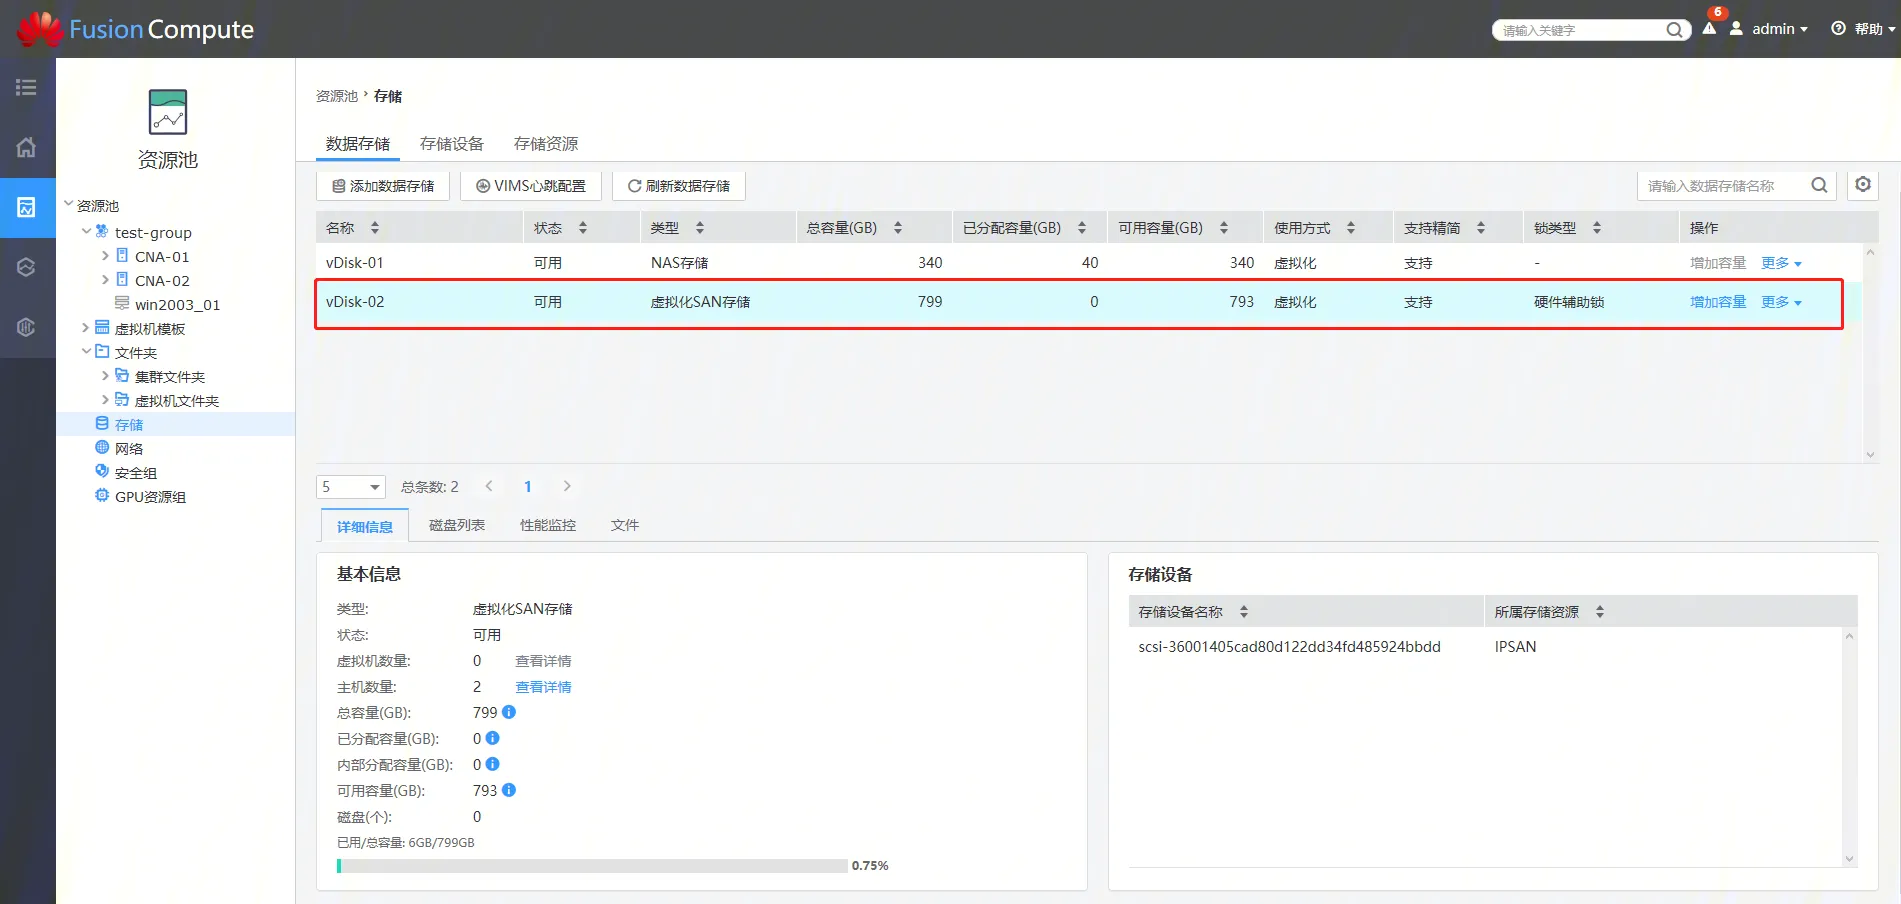
Task: Click info icon next to 可用容量 value
Action: [509, 790]
